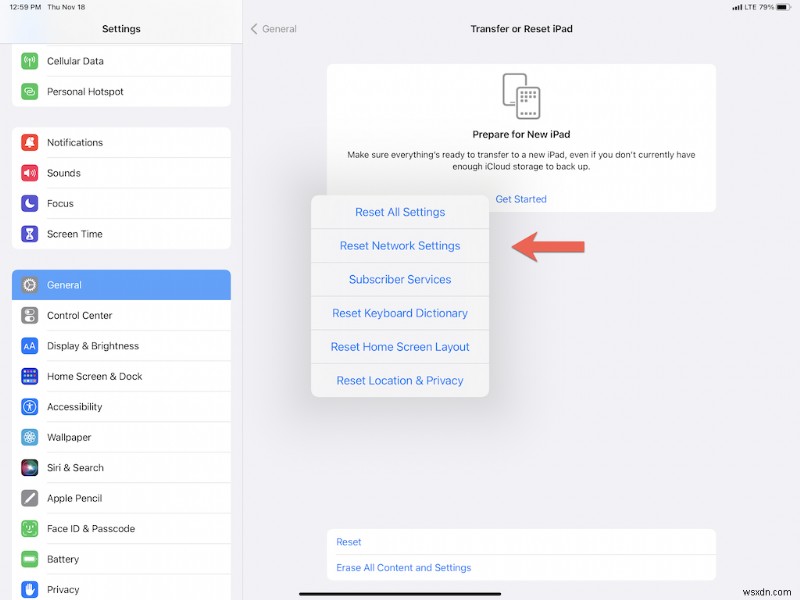Tap the Reset option at the bottom
Image resolution: width=800 pixels, height=600 pixels.
348,541
